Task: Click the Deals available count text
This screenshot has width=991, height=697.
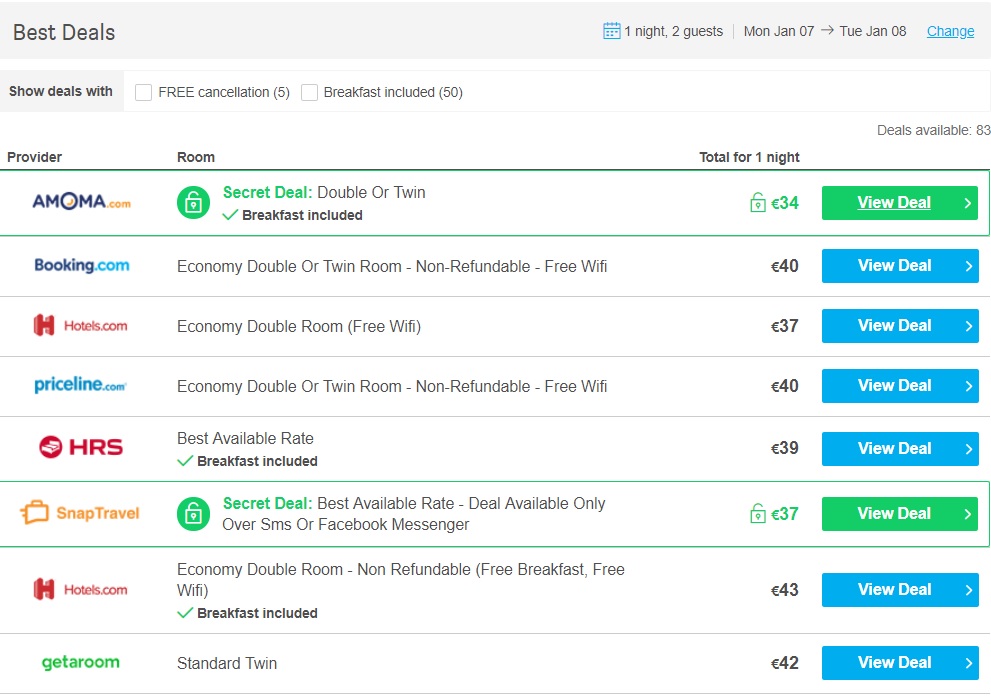Action: (933, 130)
